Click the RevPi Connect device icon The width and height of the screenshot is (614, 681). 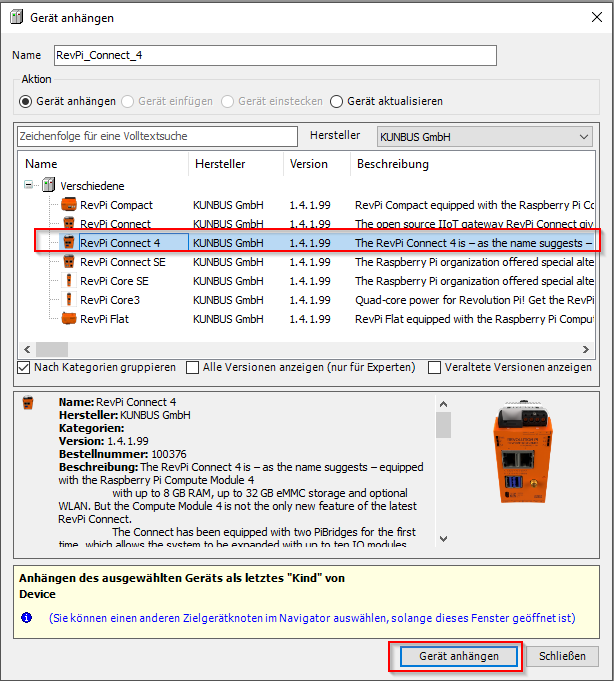69,224
